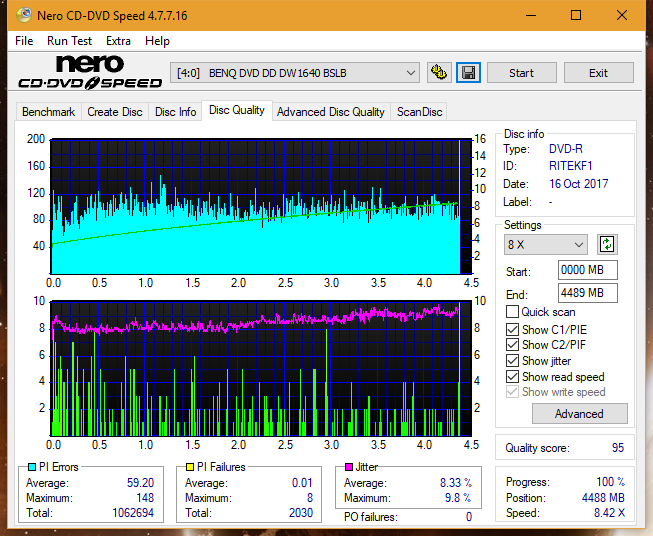Click the Nero app icon in title bar
653x536 pixels.
[24, 15]
